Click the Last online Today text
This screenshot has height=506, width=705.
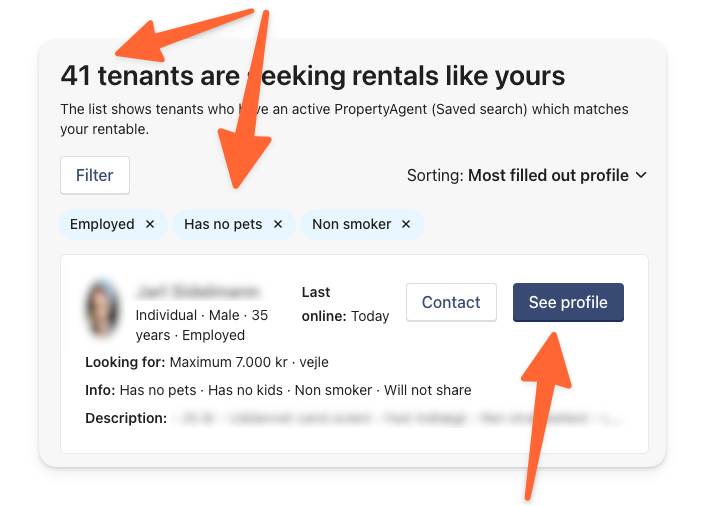(345, 304)
